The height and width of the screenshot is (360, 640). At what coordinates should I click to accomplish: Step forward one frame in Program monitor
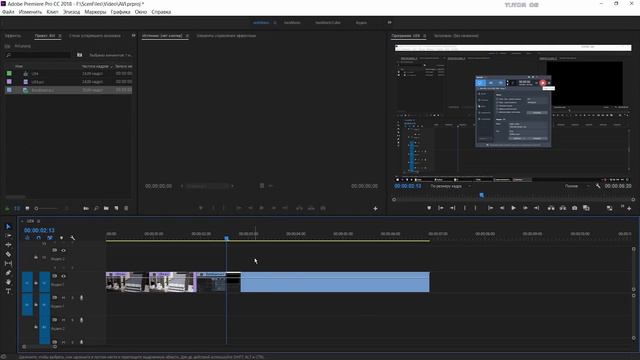pyautogui.click(x=525, y=208)
